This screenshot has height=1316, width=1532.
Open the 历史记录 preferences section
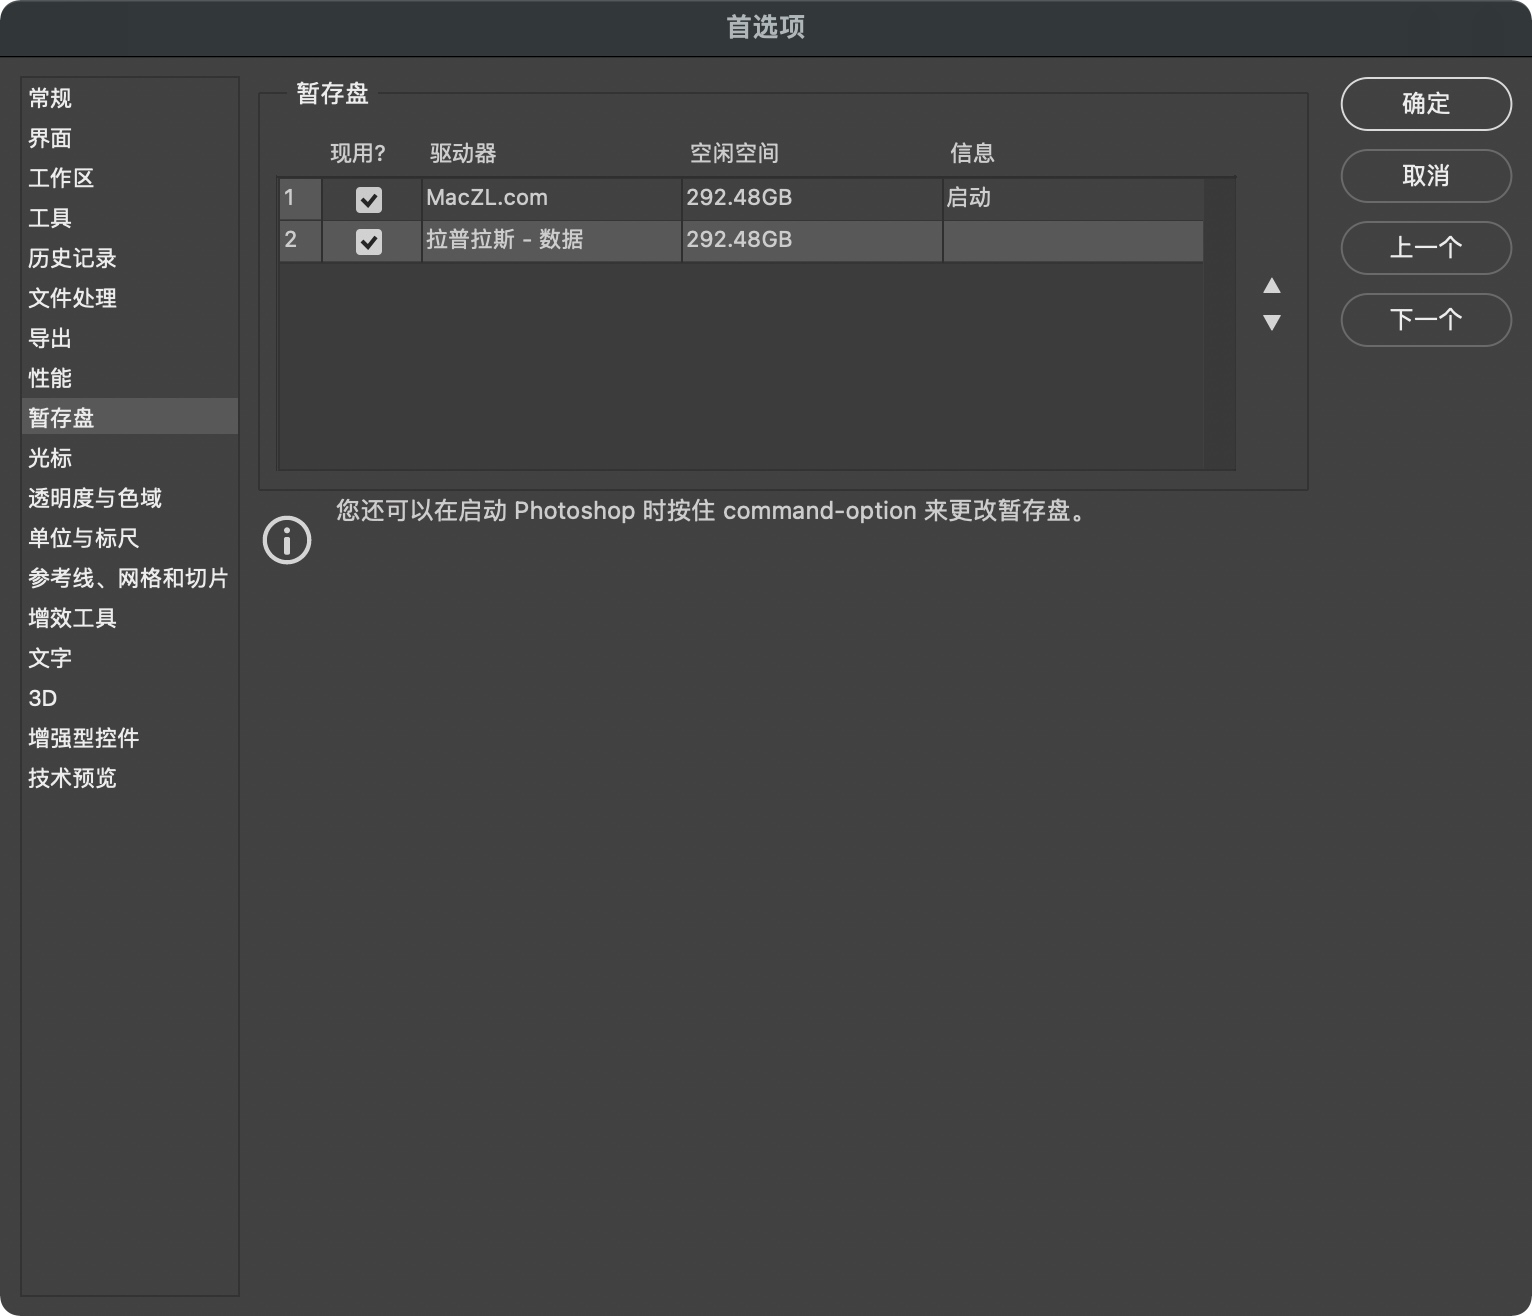click(x=72, y=258)
